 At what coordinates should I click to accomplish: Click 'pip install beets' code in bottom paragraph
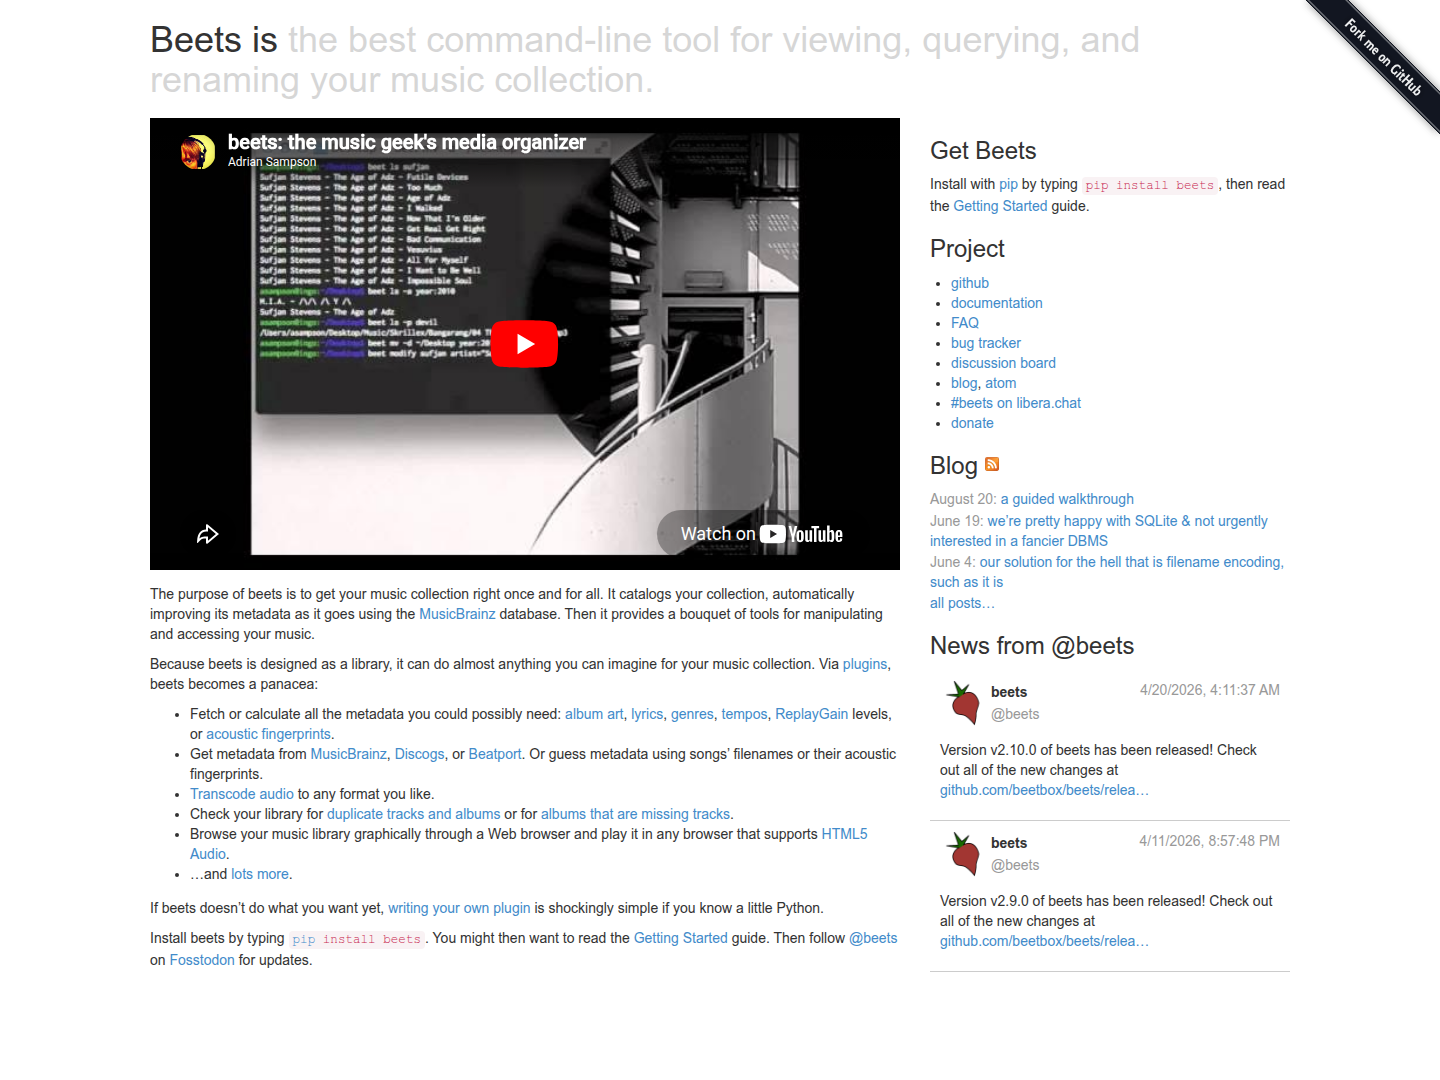pos(357,939)
